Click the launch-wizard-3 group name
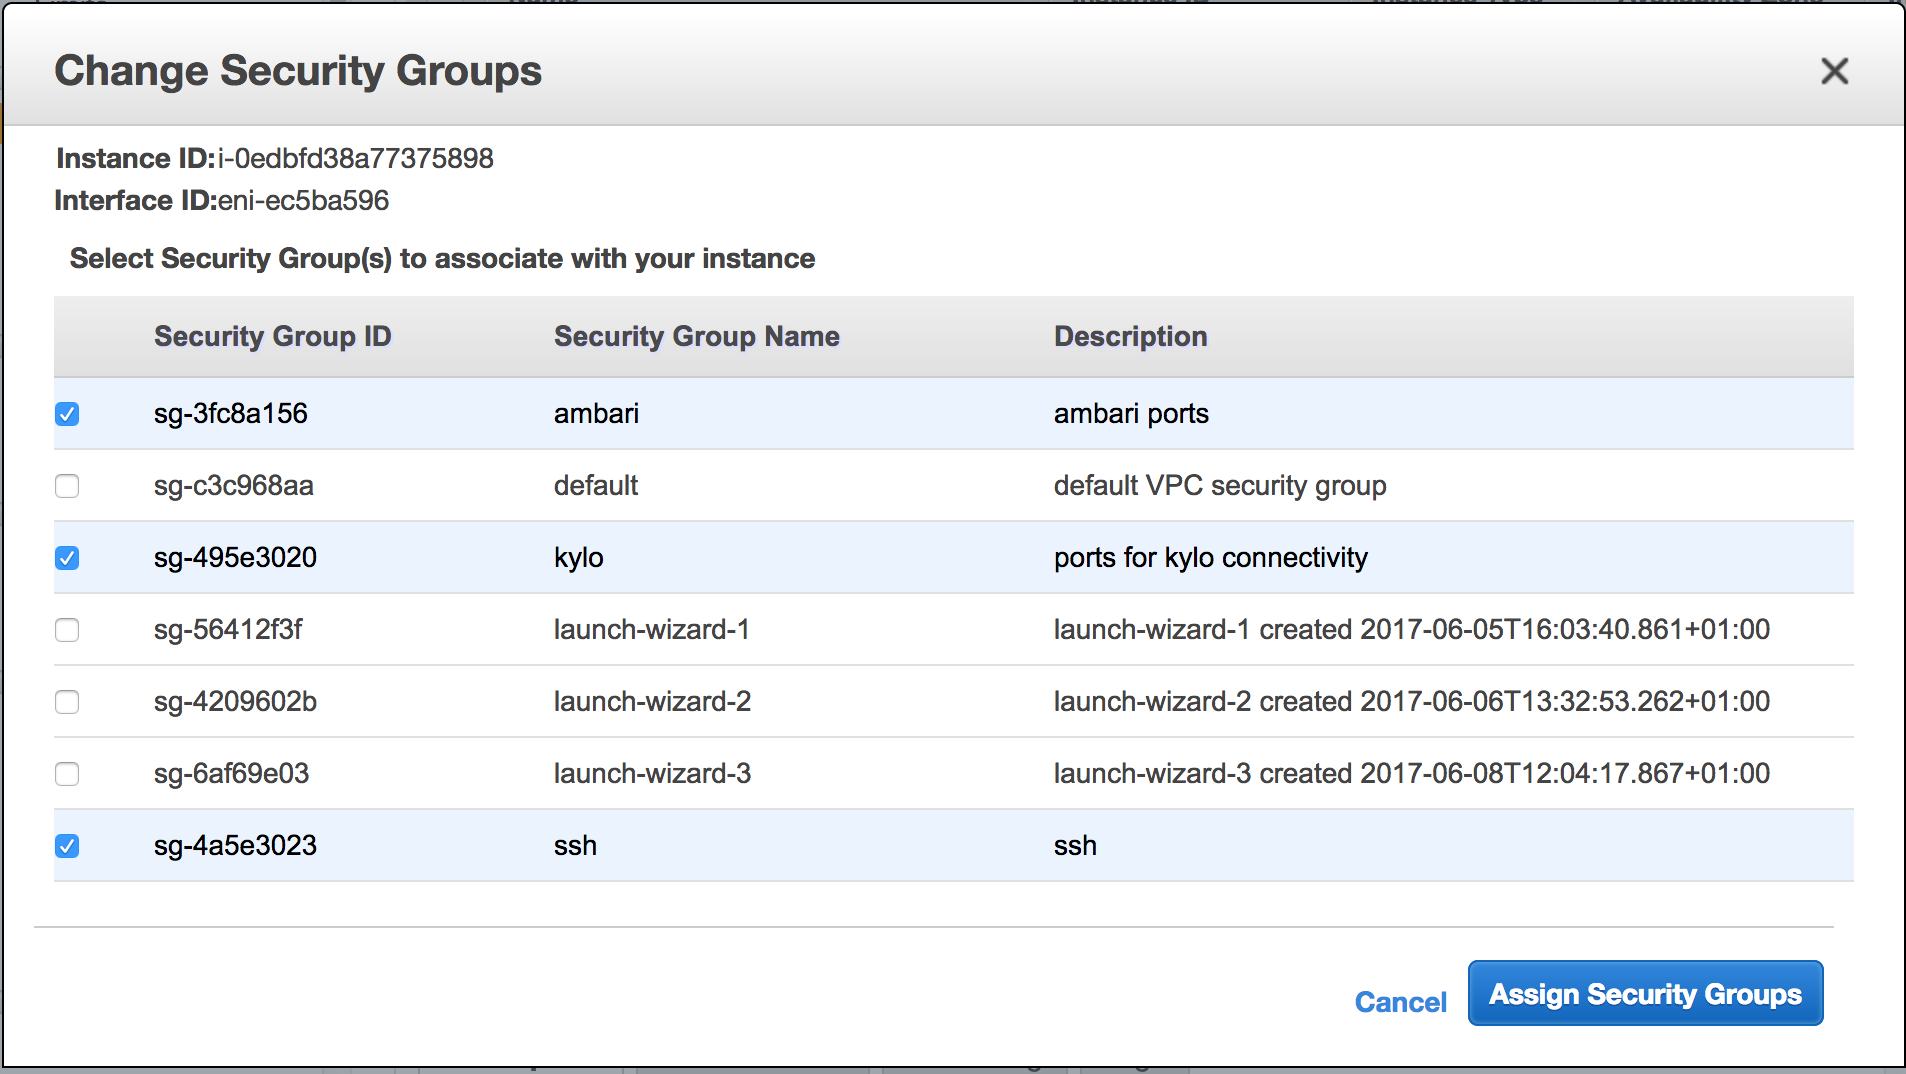Image resolution: width=1906 pixels, height=1074 pixels. (x=652, y=774)
